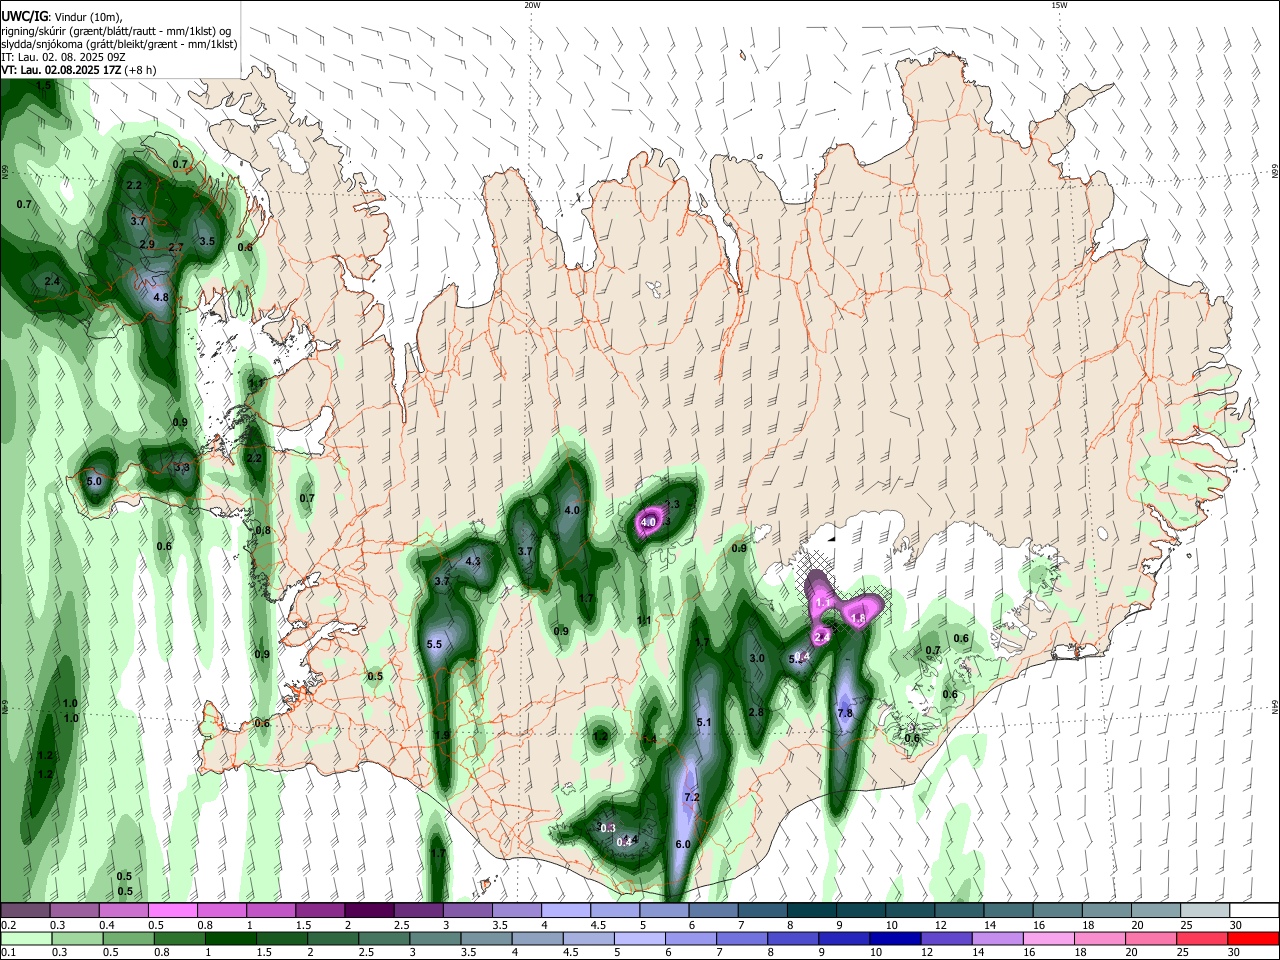Select the 2.7 rainfall value label
This screenshot has width=1280, height=960.
176,247
